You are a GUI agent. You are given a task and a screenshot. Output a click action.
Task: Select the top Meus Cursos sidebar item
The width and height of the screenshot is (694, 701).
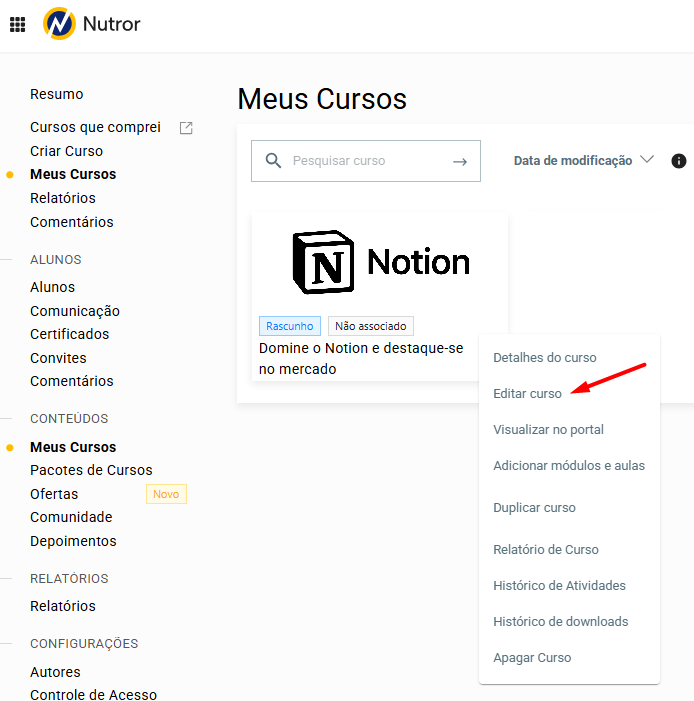click(x=73, y=174)
